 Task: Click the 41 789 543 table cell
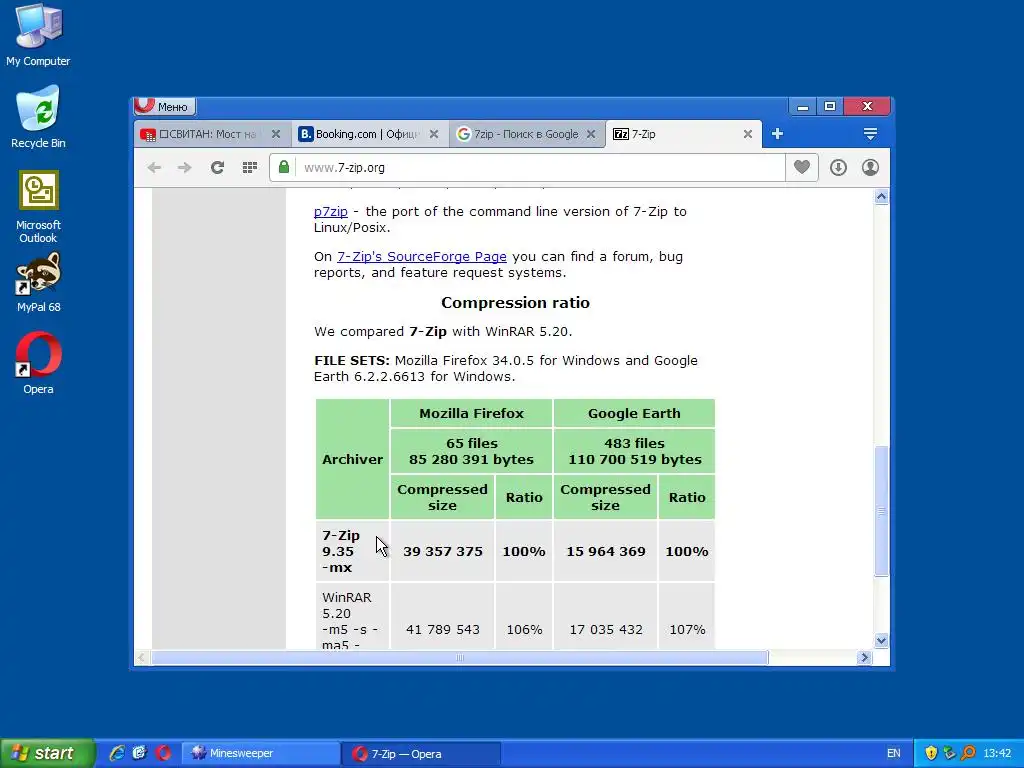tap(443, 630)
